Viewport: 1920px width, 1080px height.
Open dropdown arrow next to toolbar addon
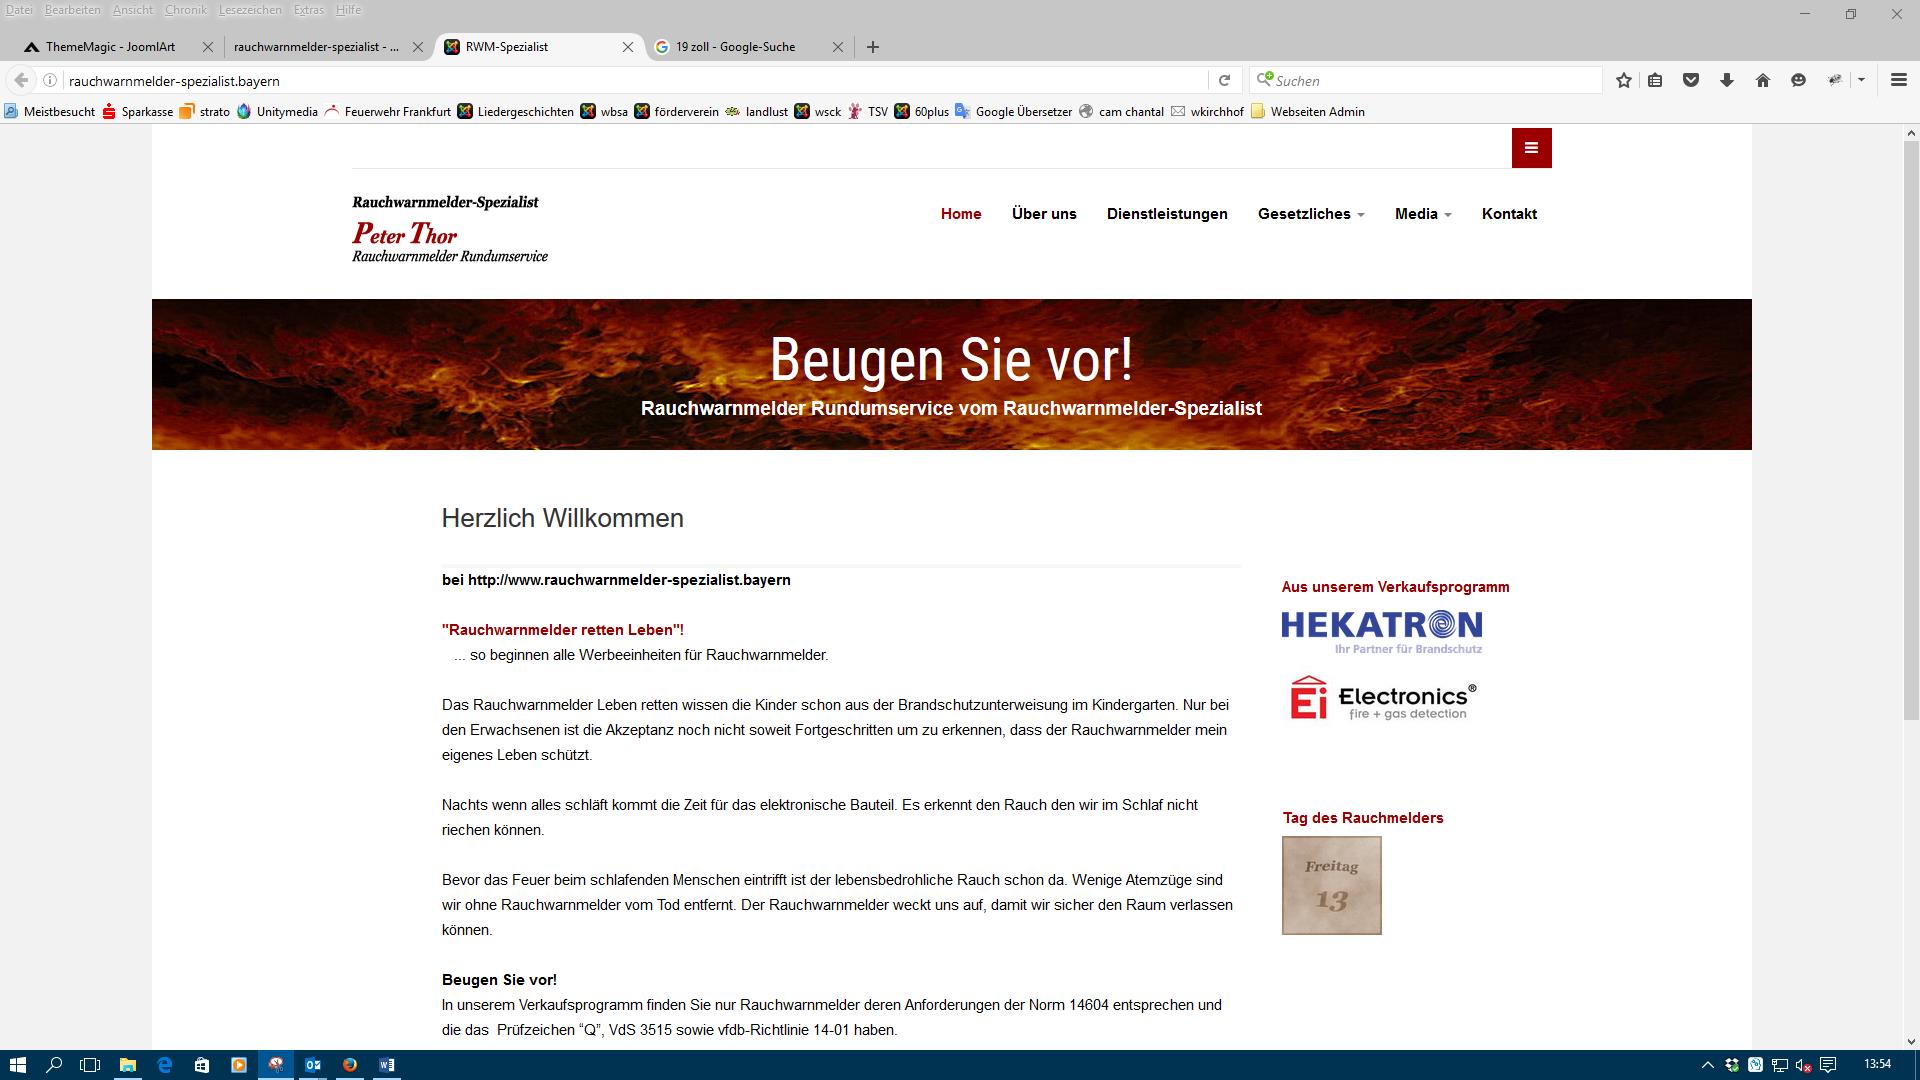point(1861,81)
